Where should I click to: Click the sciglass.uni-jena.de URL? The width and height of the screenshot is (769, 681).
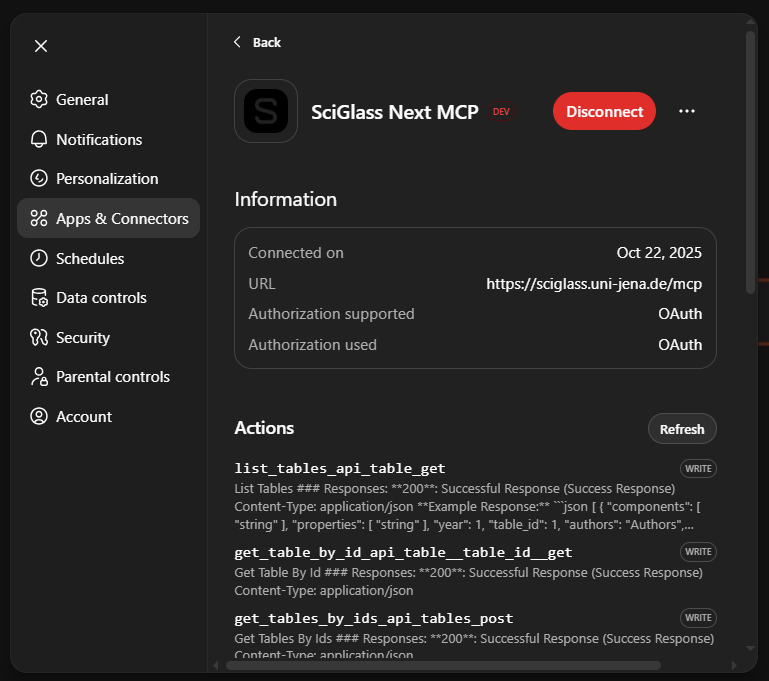click(594, 284)
